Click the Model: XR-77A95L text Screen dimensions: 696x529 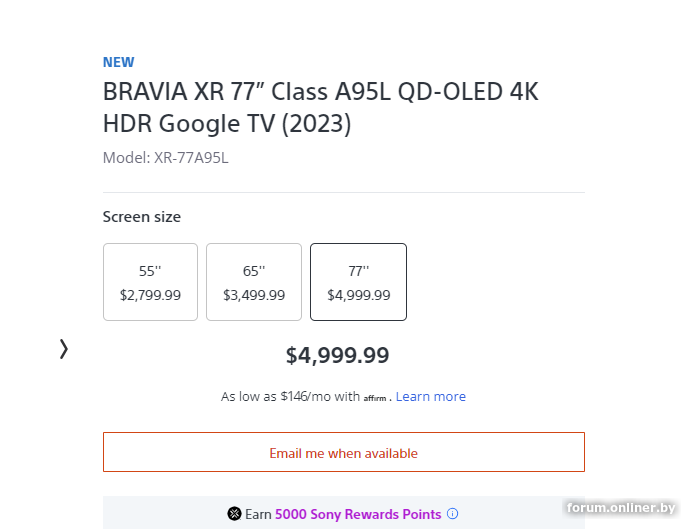point(166,158)
